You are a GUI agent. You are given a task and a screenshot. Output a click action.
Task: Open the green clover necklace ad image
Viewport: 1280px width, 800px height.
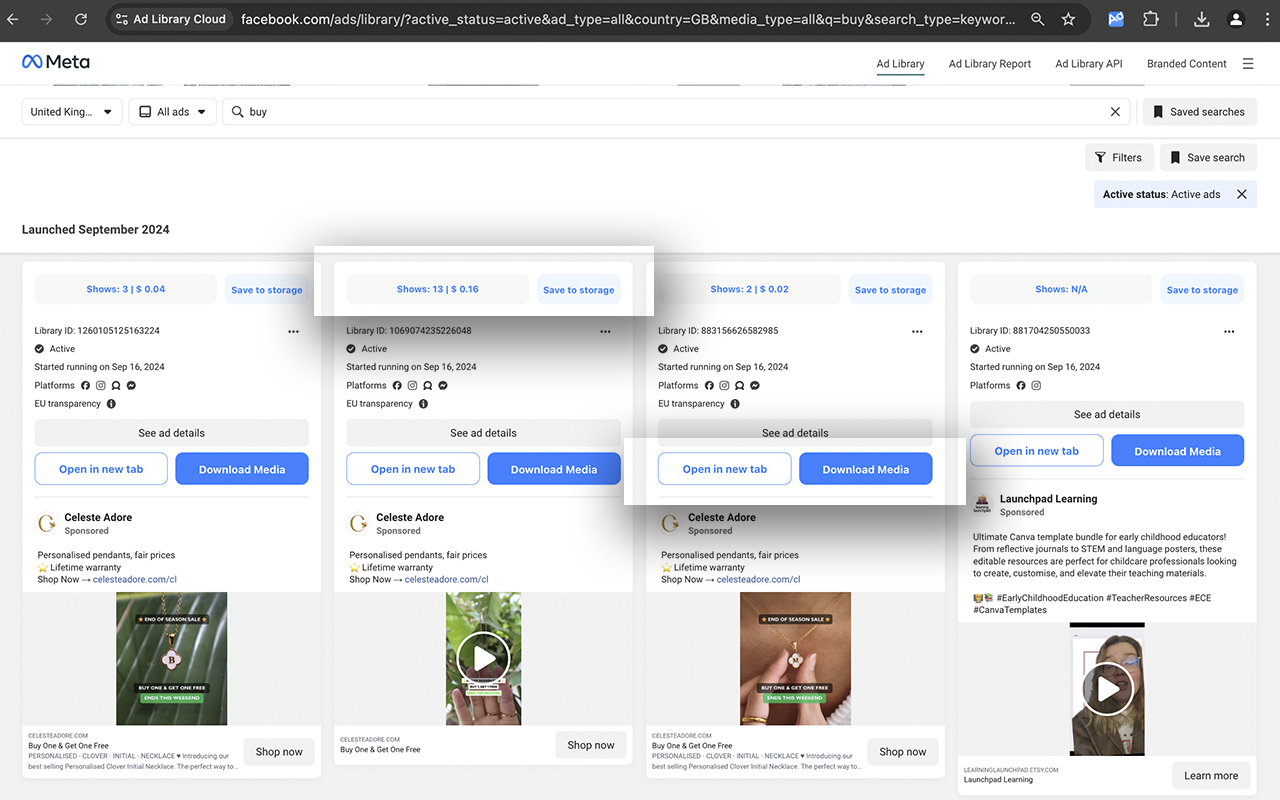tap(172, 659)
